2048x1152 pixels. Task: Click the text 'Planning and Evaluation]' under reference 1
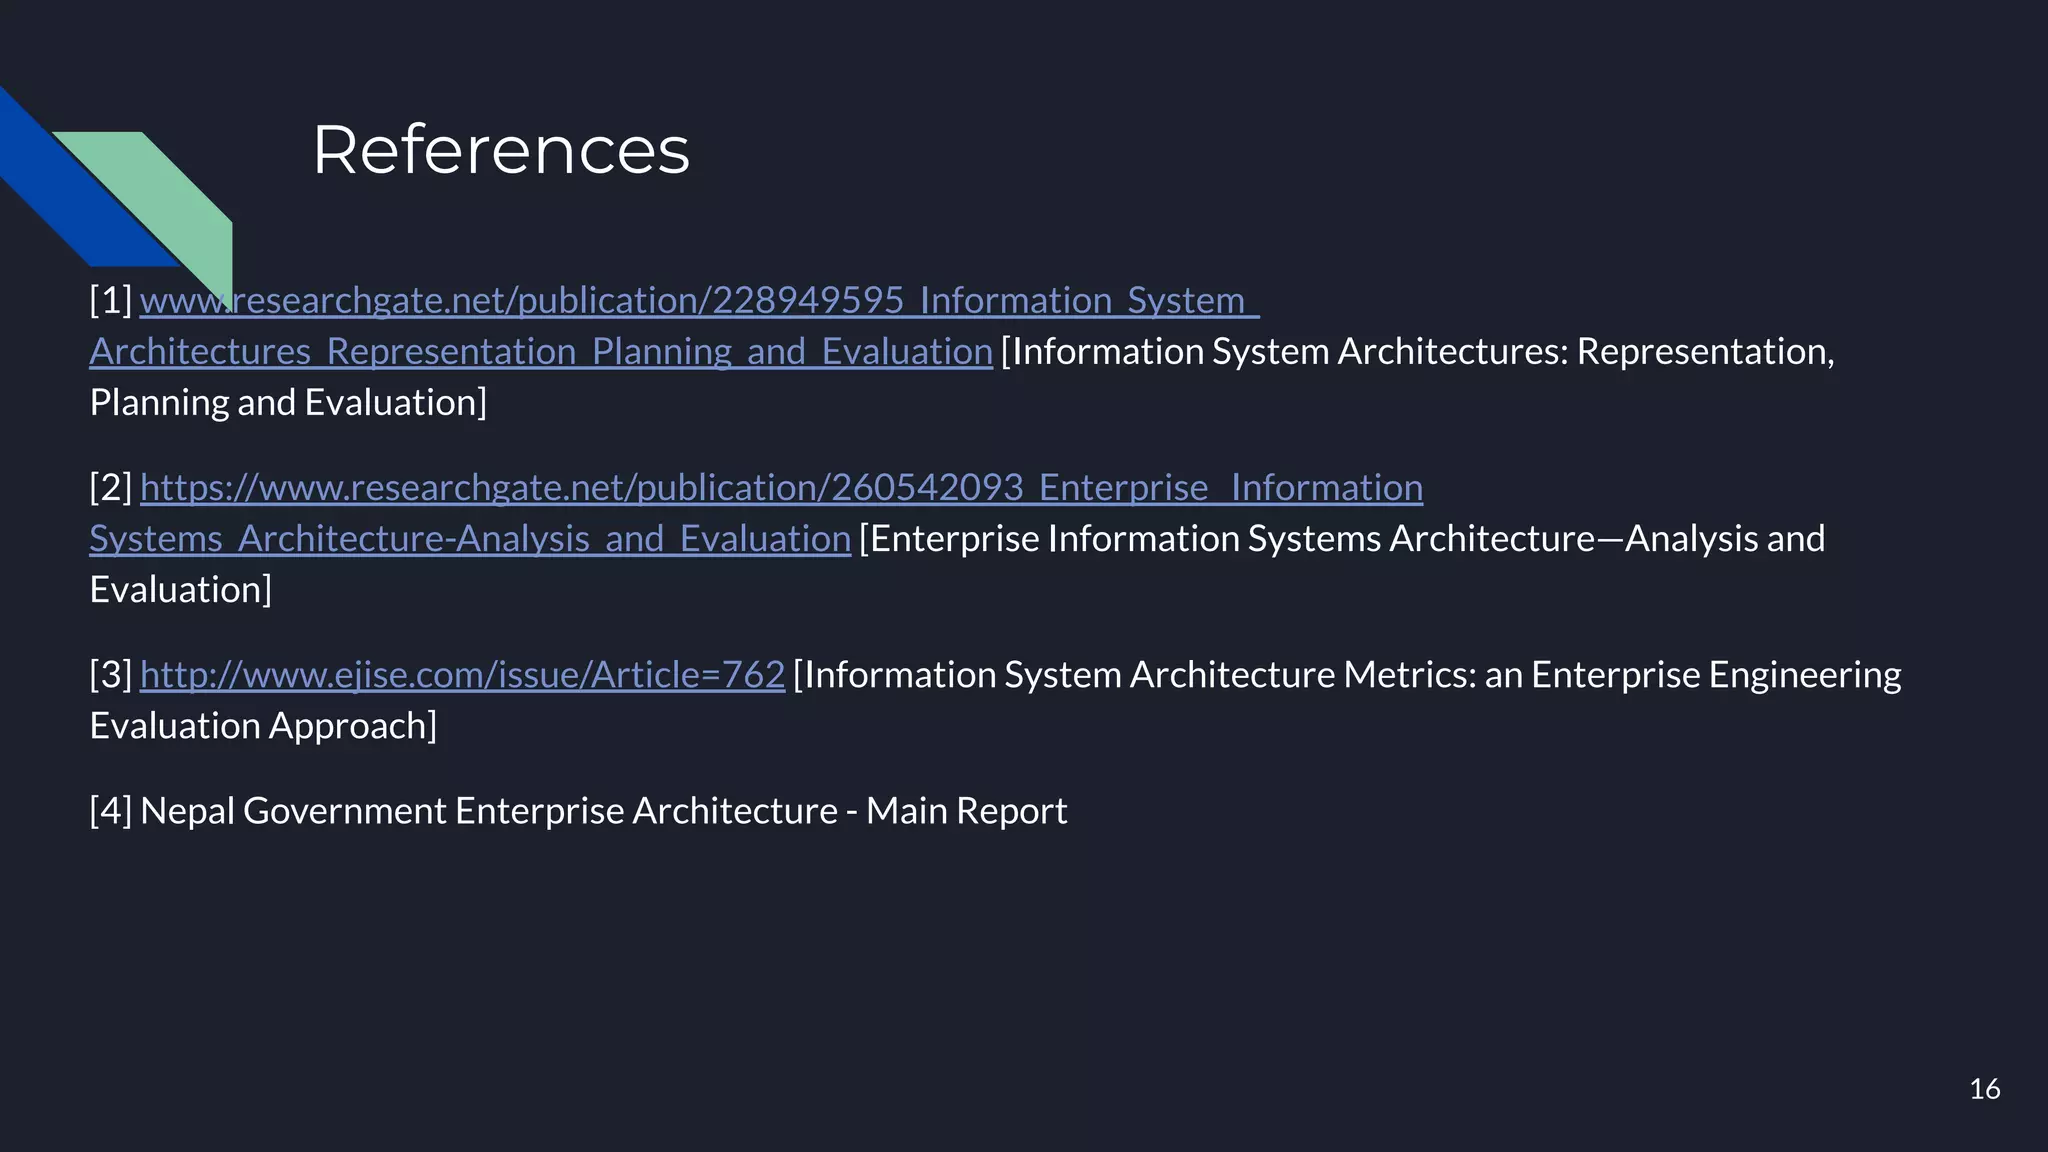point(288,402)
